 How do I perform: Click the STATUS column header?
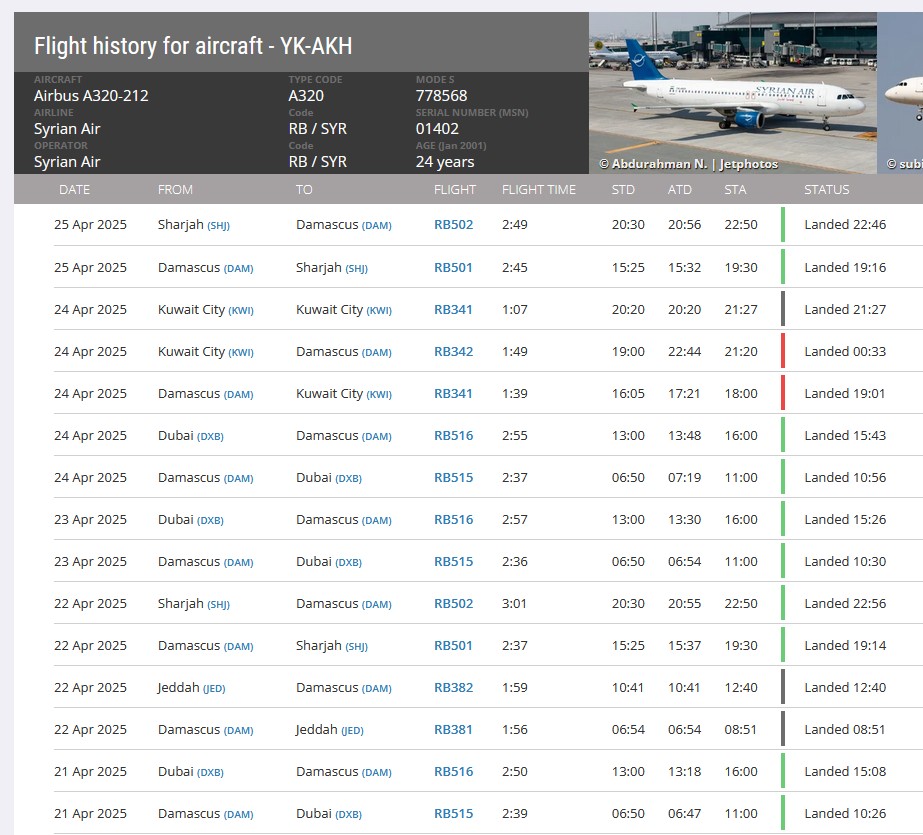826,190
